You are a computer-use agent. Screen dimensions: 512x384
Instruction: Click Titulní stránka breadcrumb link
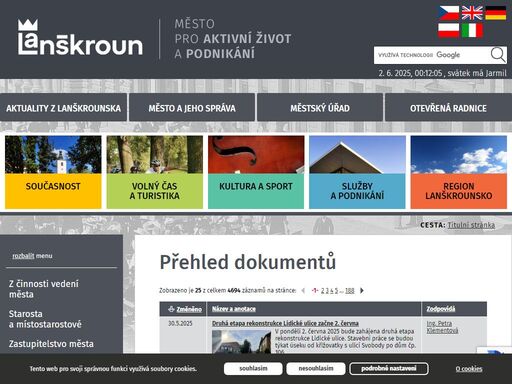pos(471,225)
